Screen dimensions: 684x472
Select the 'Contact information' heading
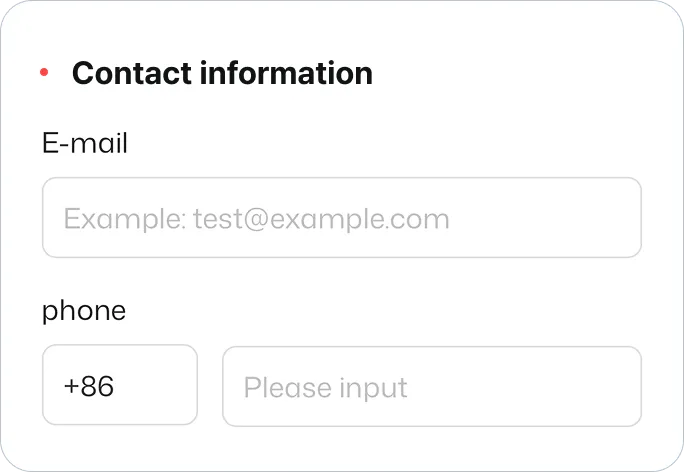pyautogui.click(x=222, y=73)
